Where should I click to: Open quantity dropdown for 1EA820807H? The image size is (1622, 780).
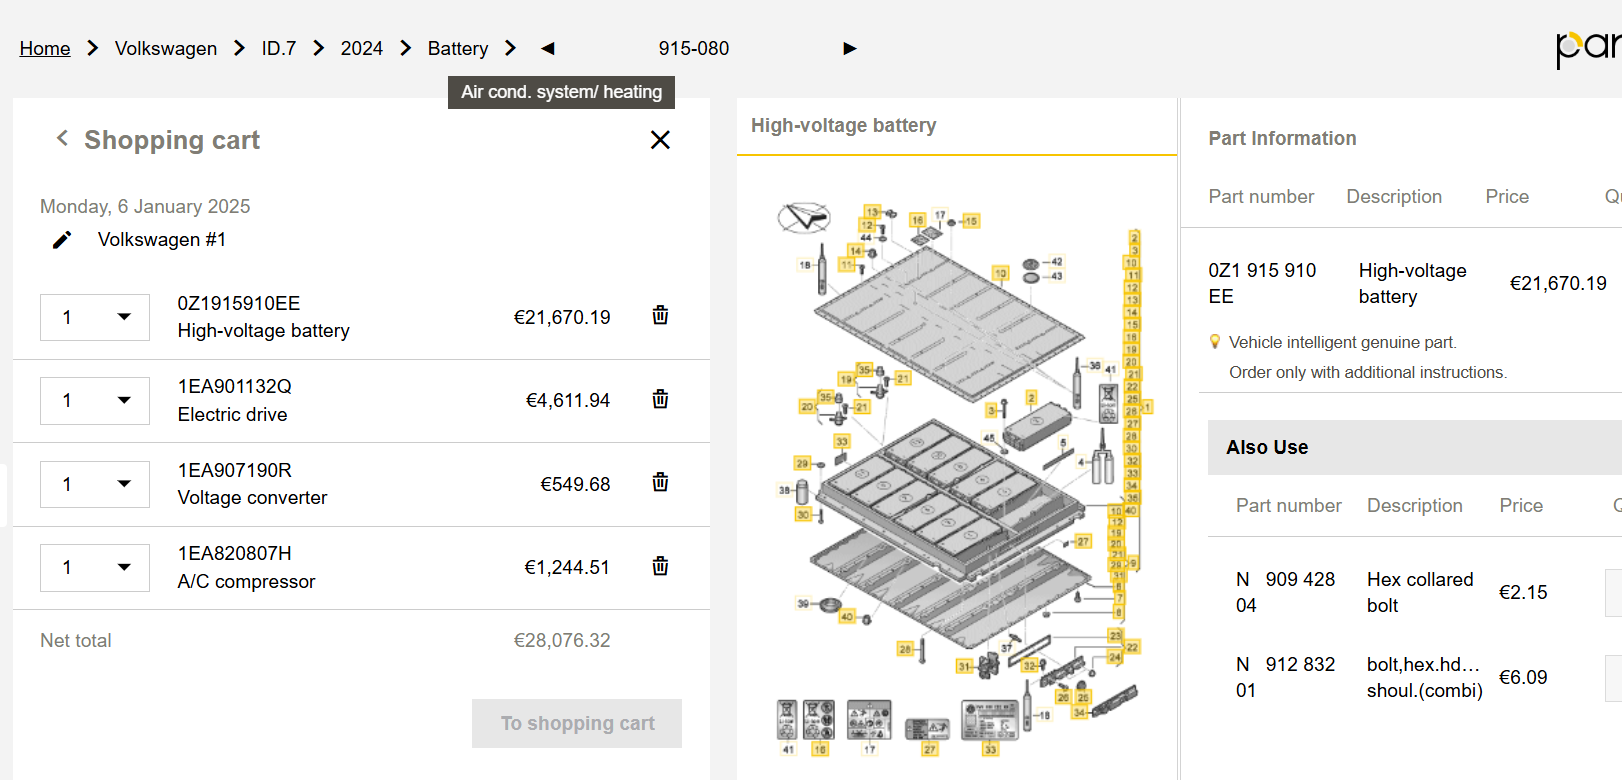[95, 567]
